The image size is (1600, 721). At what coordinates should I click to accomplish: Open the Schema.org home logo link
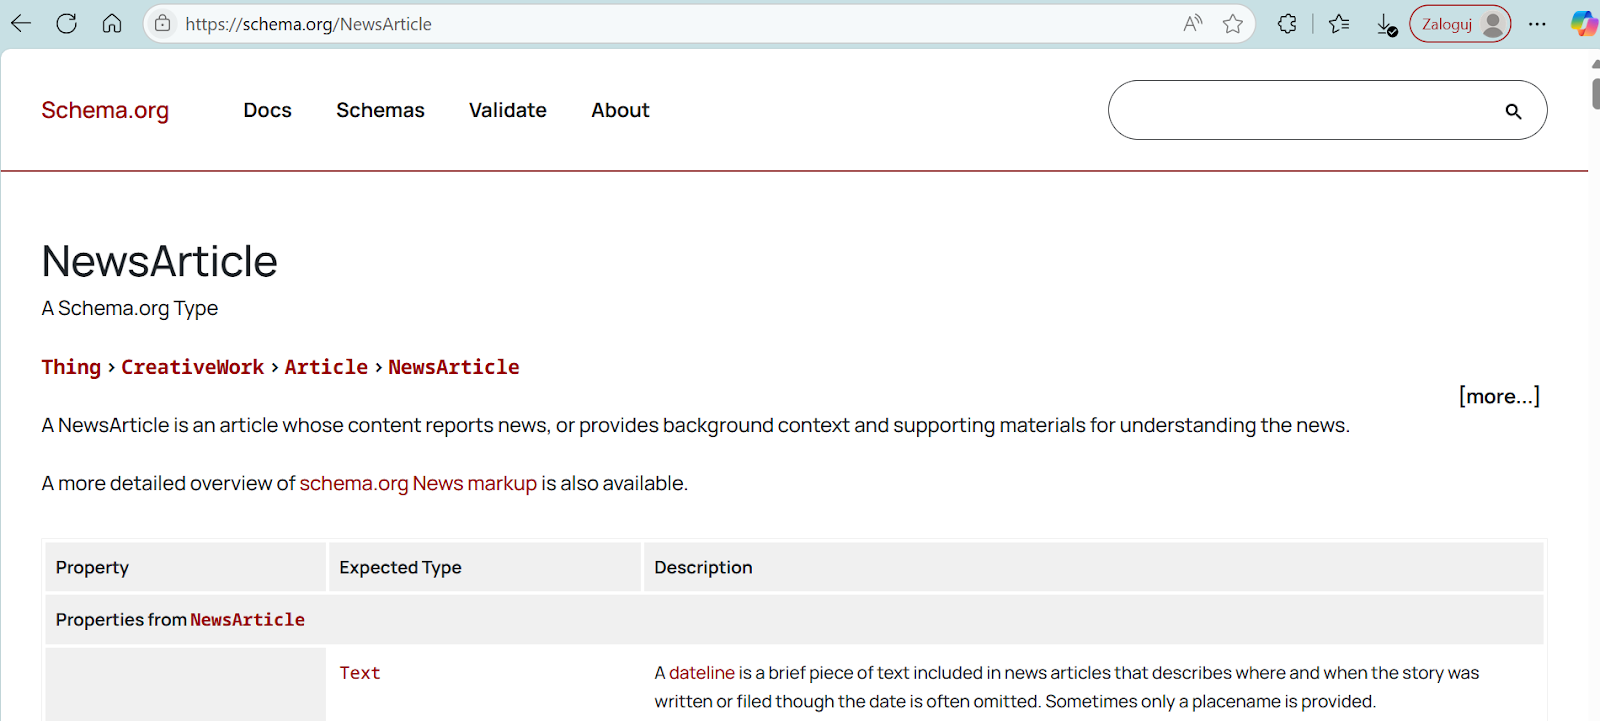105,110
